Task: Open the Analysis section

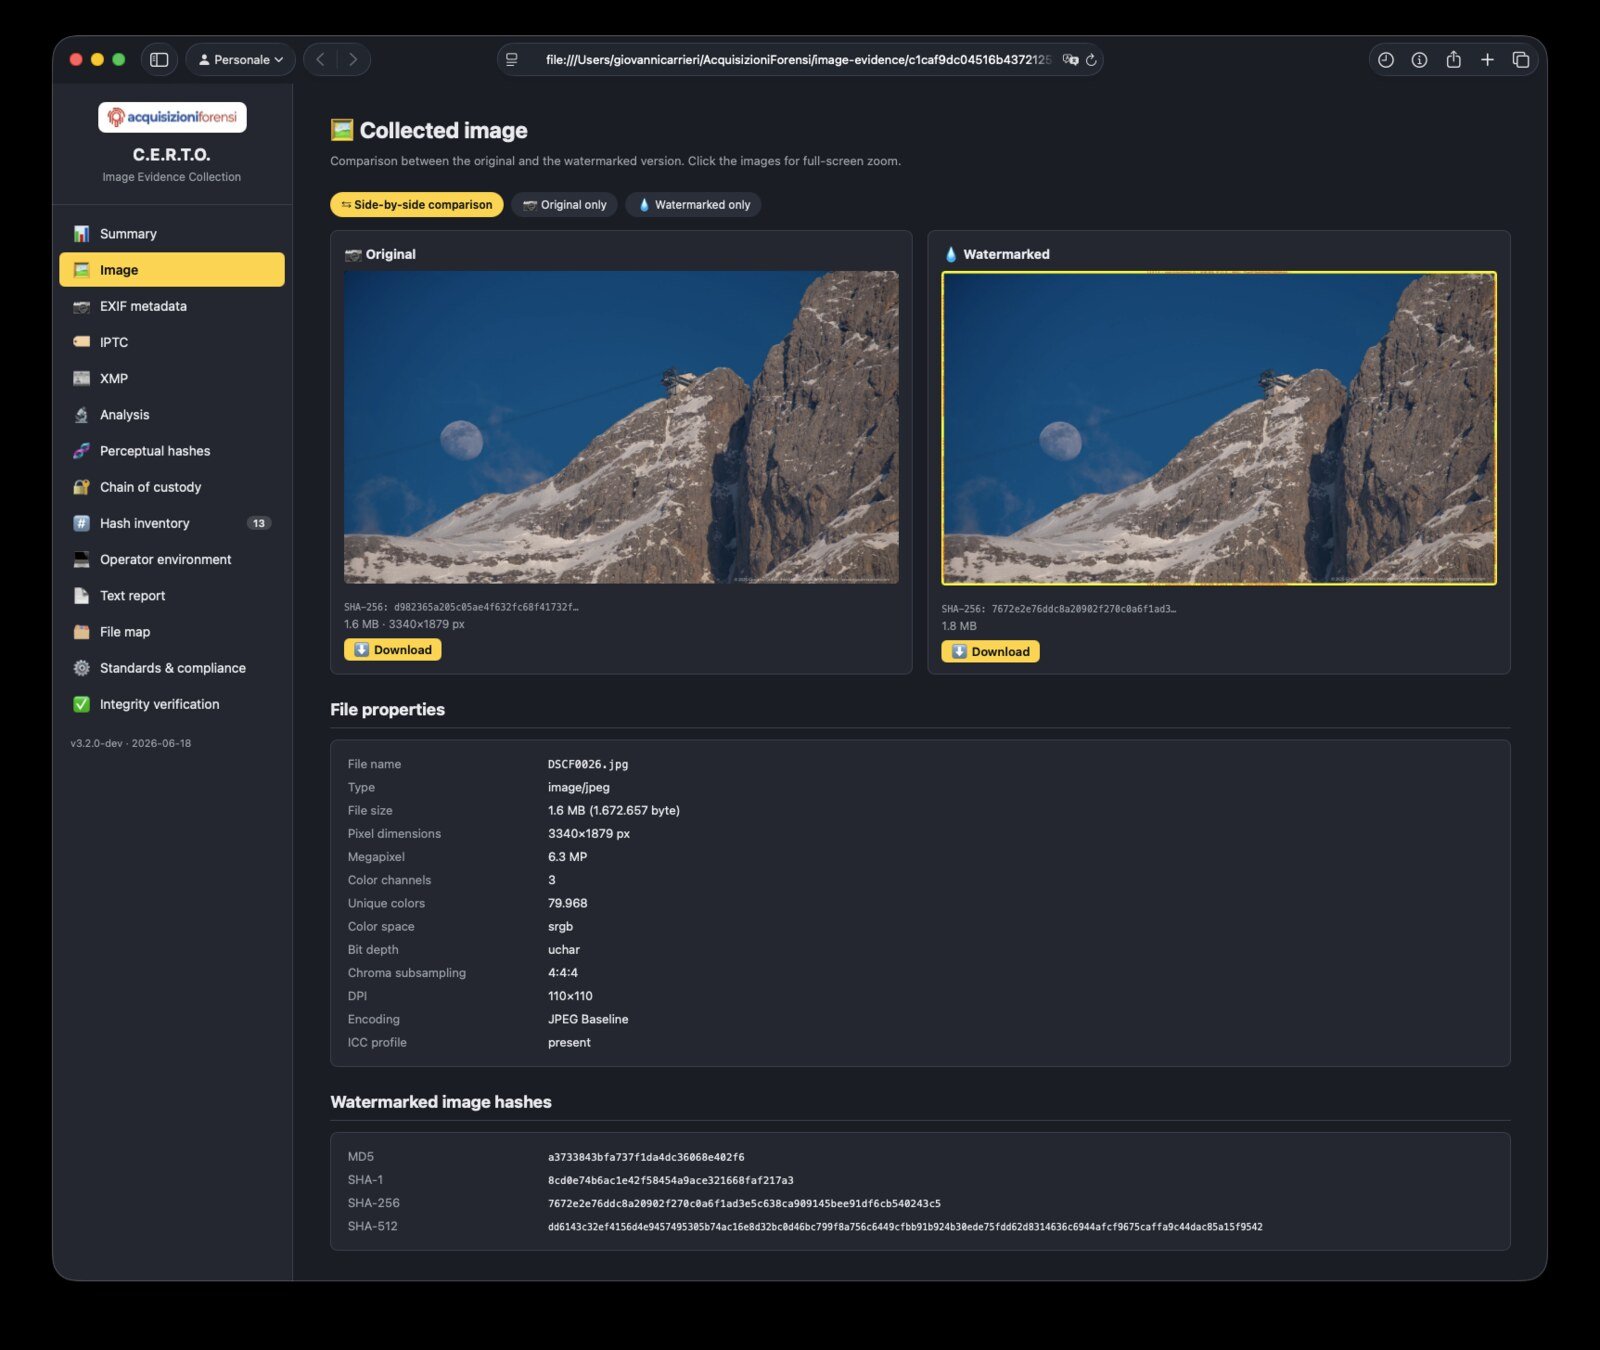Action: pyautogui.click(x=171, y=414)
